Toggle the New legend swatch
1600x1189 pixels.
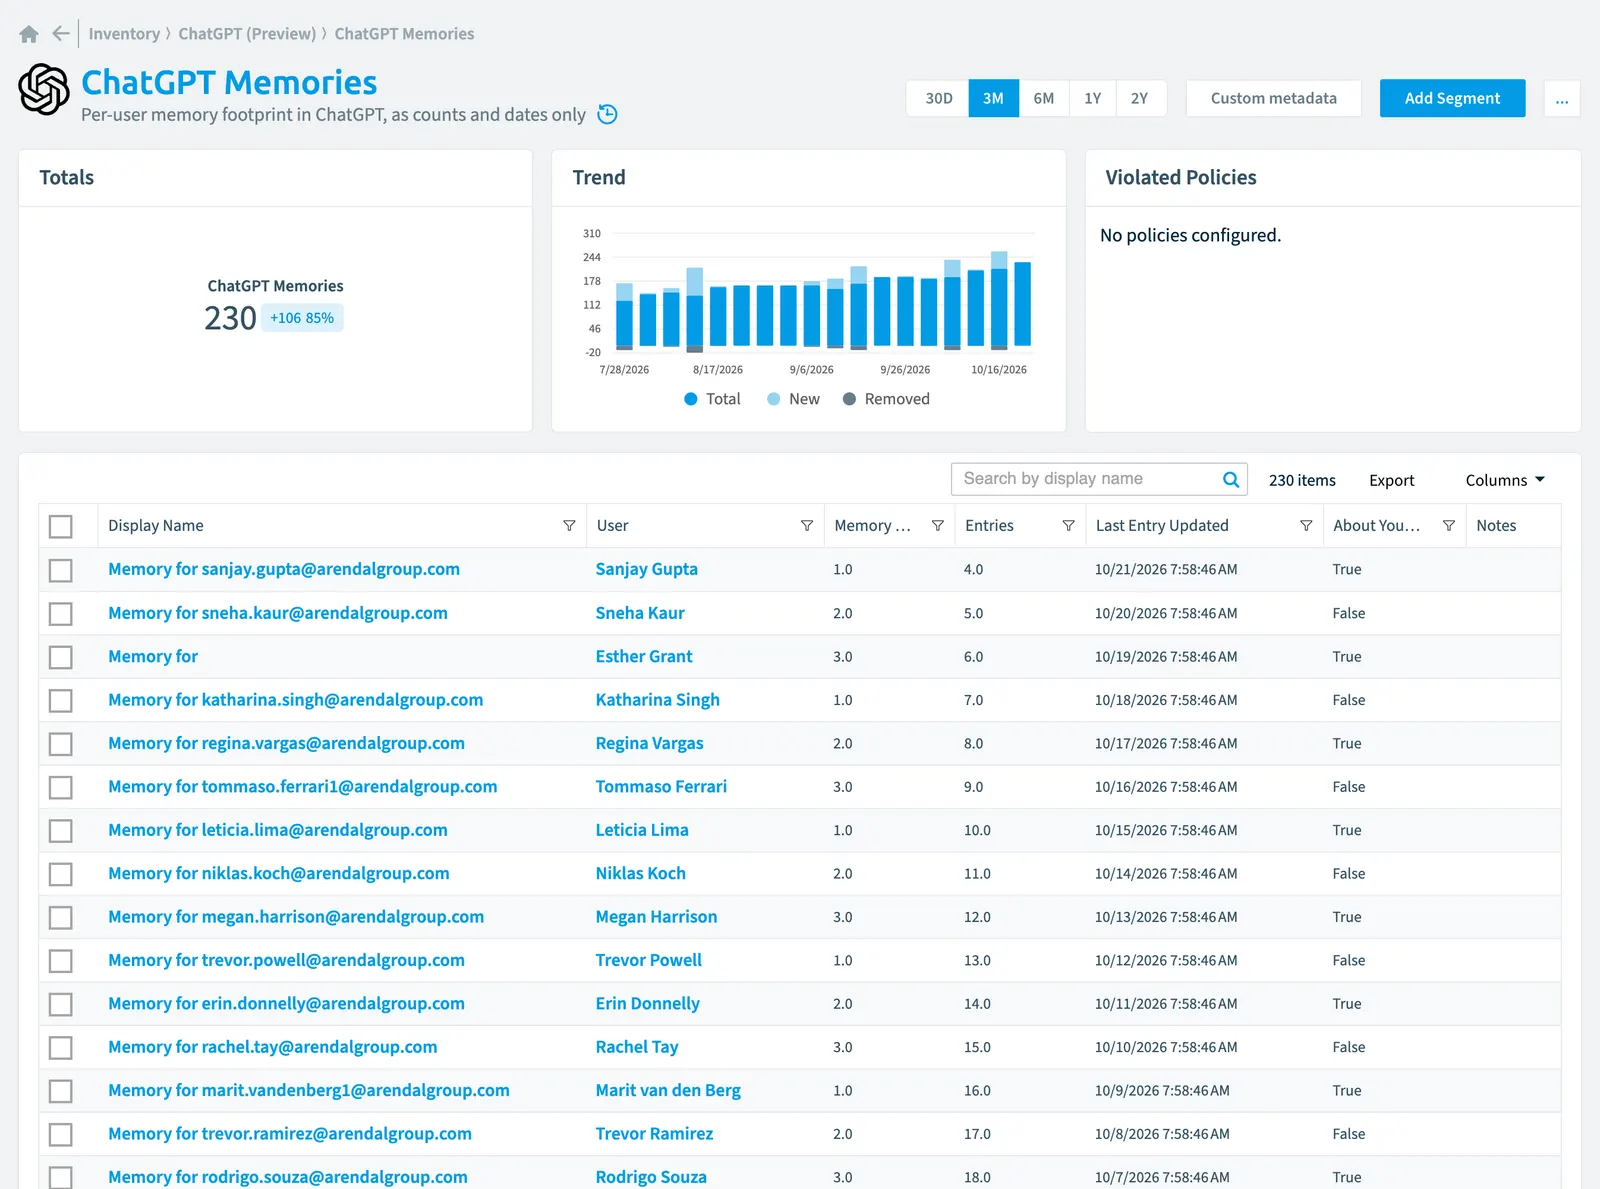point(773,399)
